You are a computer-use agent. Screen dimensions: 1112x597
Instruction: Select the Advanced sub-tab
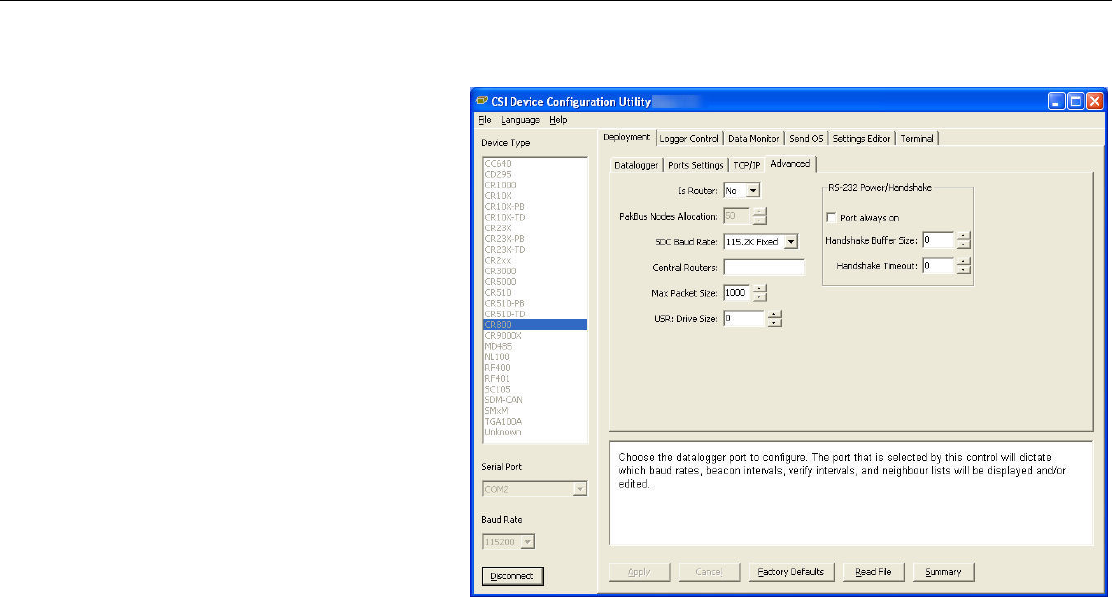coord(790,164)
